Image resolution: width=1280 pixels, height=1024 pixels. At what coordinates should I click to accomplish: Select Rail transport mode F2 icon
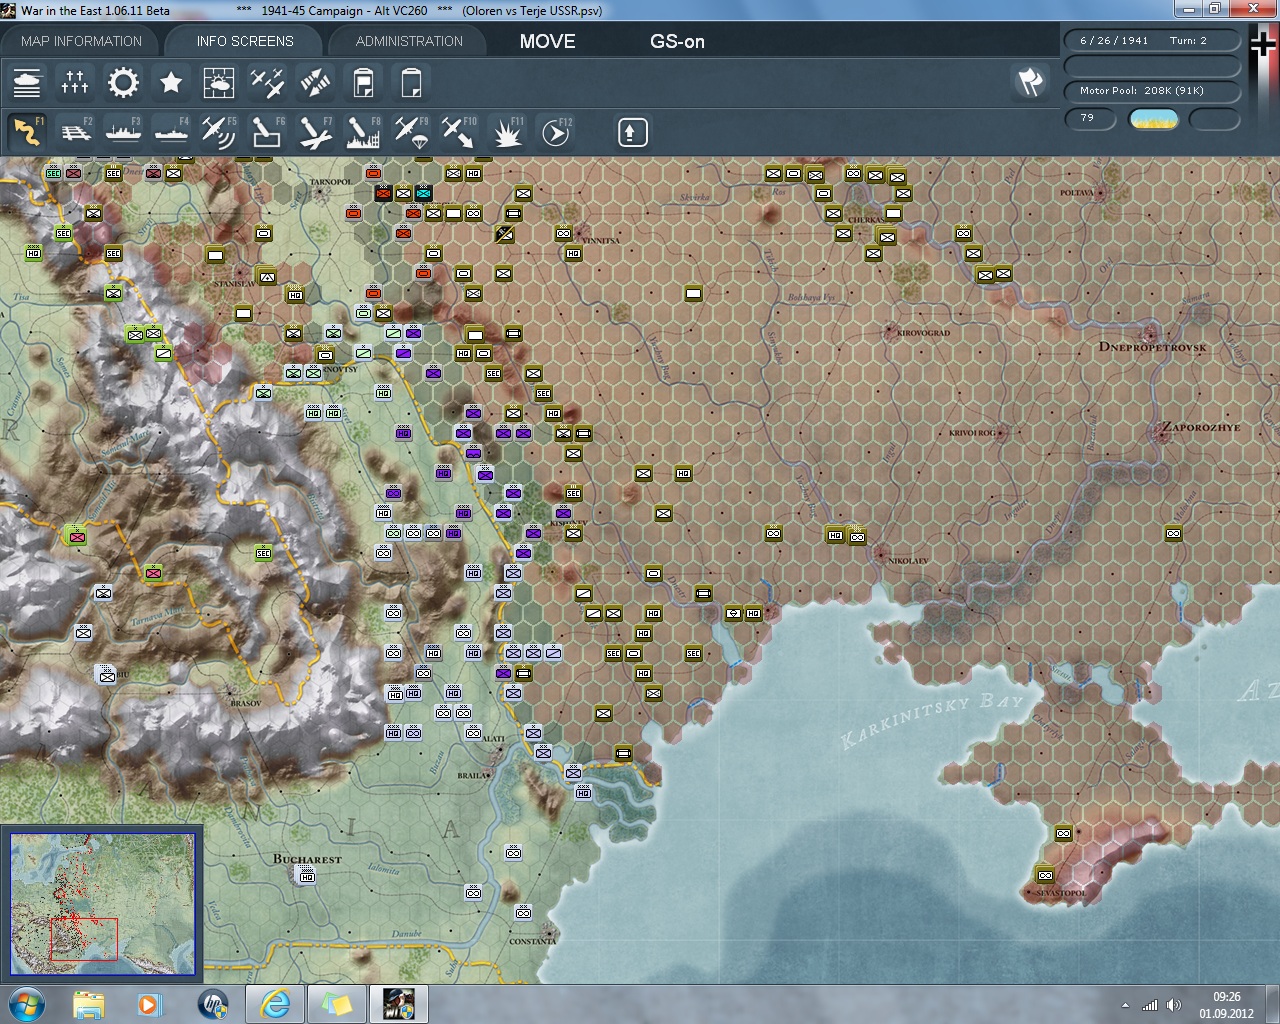(x=75, y=132)
